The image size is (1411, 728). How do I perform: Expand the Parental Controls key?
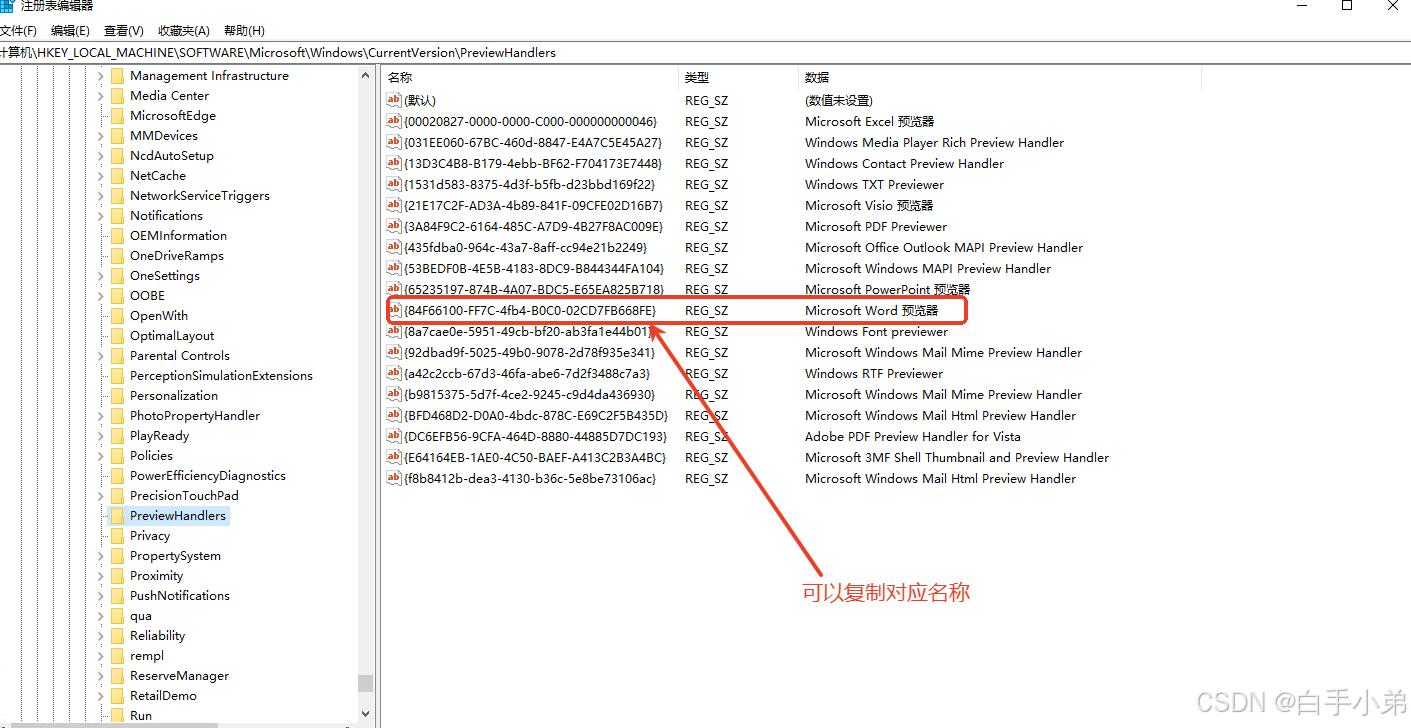point(101,356)
